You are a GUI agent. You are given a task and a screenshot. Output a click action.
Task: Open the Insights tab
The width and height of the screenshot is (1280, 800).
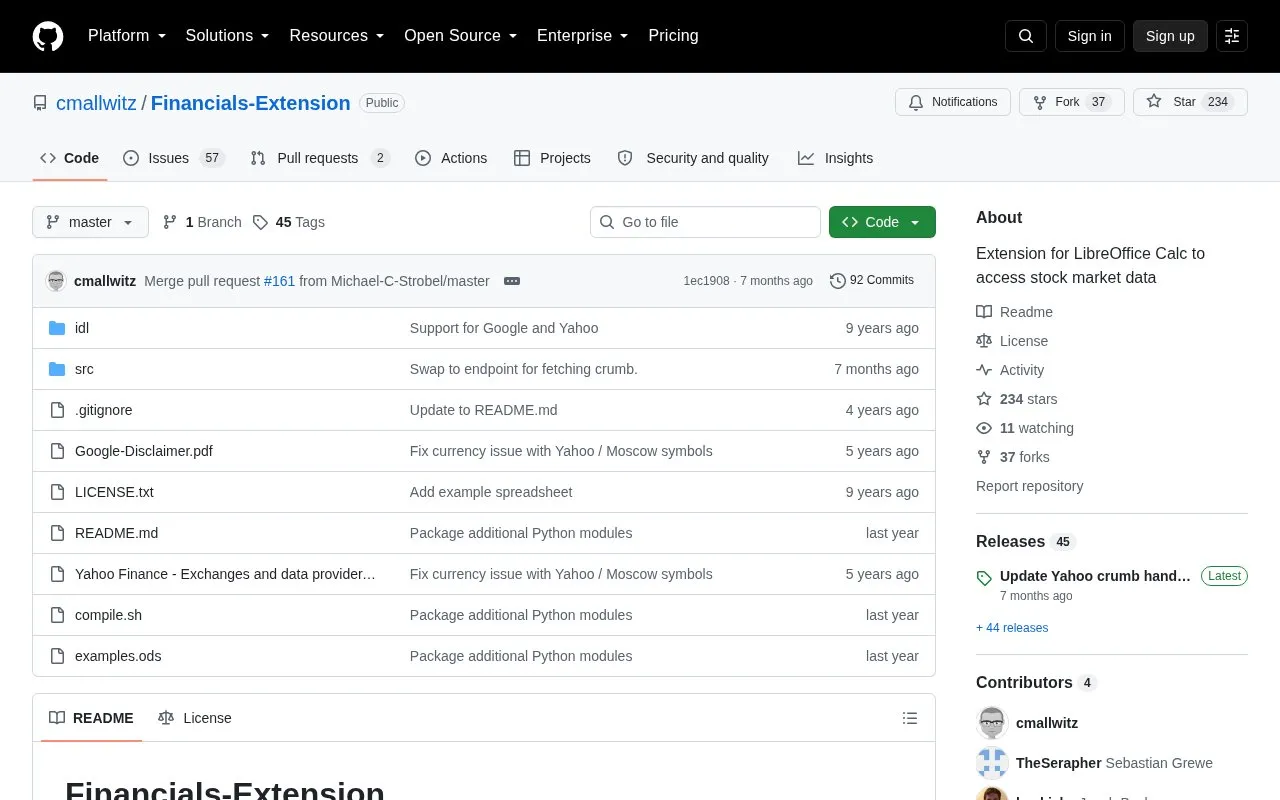click(x=835, y=158)
